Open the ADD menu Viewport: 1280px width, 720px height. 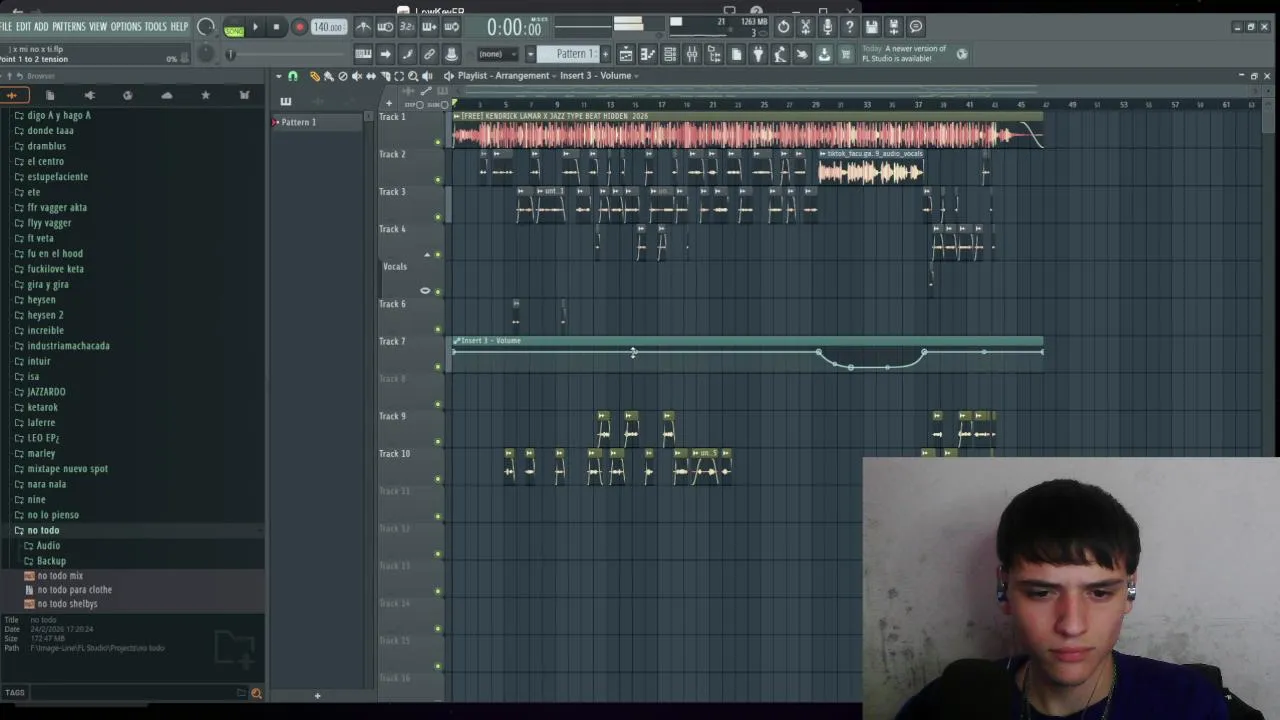pyautogui.click(x=41, y=27)
